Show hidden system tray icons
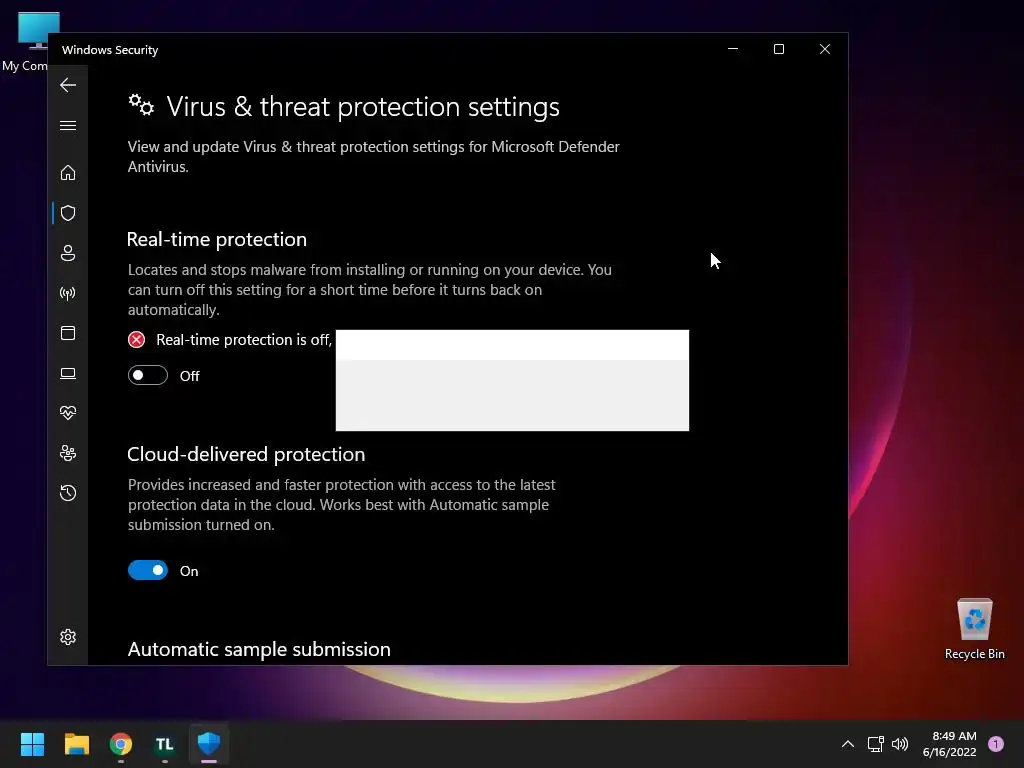Screen dimensions: 1024x768 click(x=848, y=744)
